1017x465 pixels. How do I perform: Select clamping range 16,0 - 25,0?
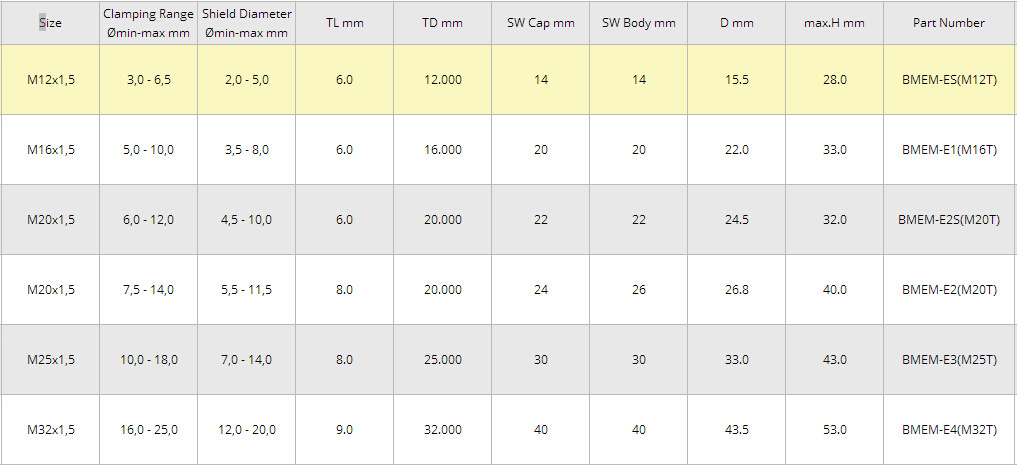click(x=149, y=430)
